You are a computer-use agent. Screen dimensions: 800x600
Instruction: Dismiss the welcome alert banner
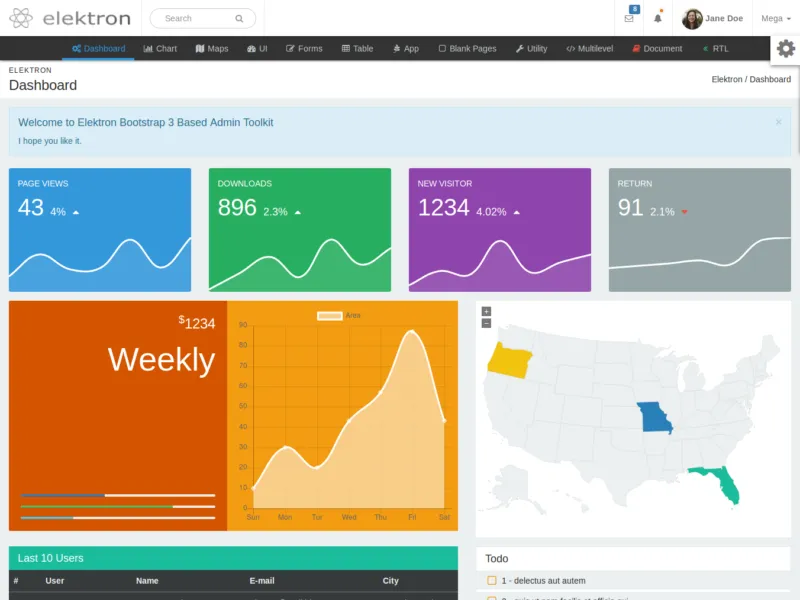coord(779,122)
